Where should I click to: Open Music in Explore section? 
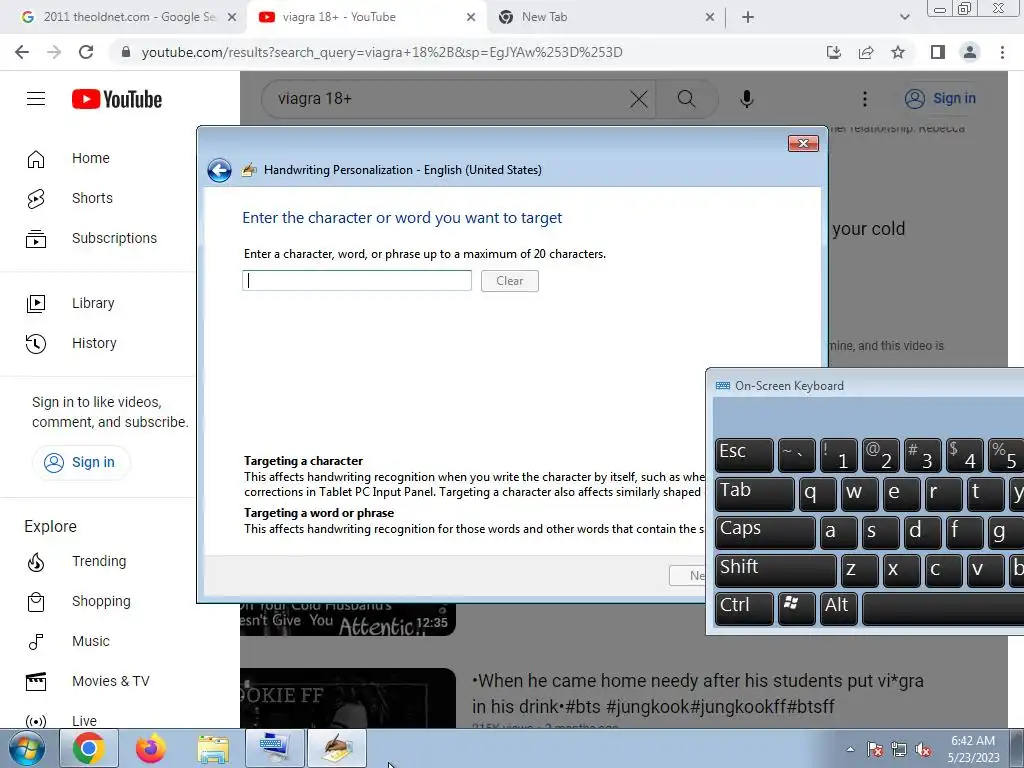pyautogui.click(x=91, y=641)
